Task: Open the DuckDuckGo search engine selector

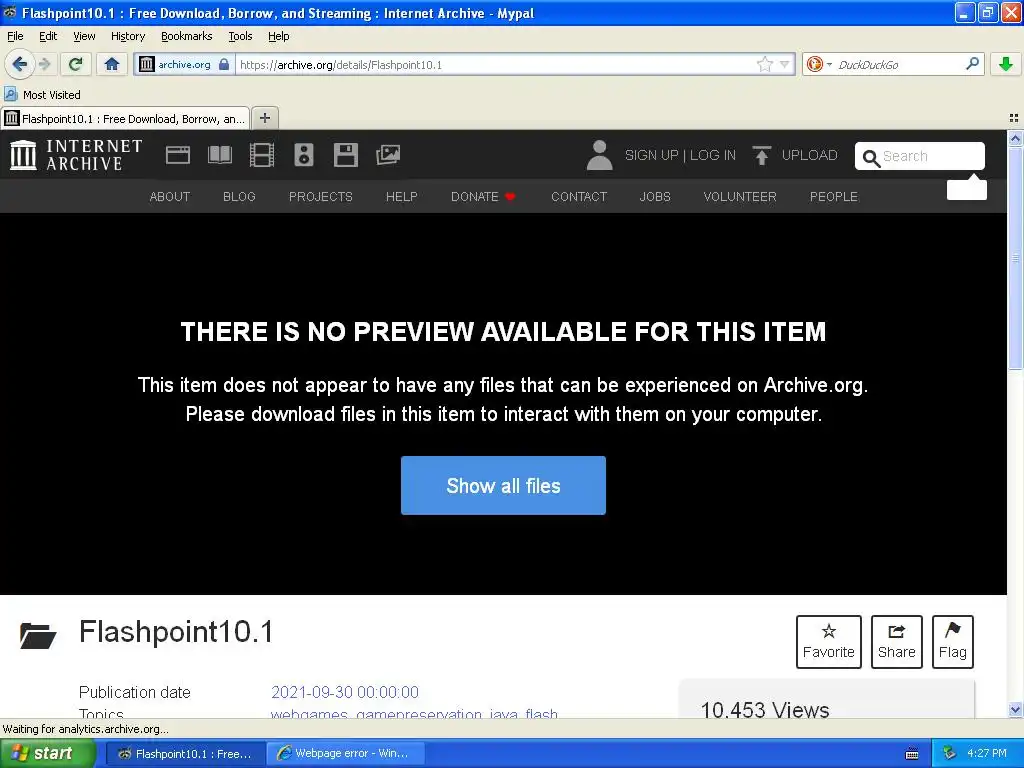Action: (x=818, y=64)
